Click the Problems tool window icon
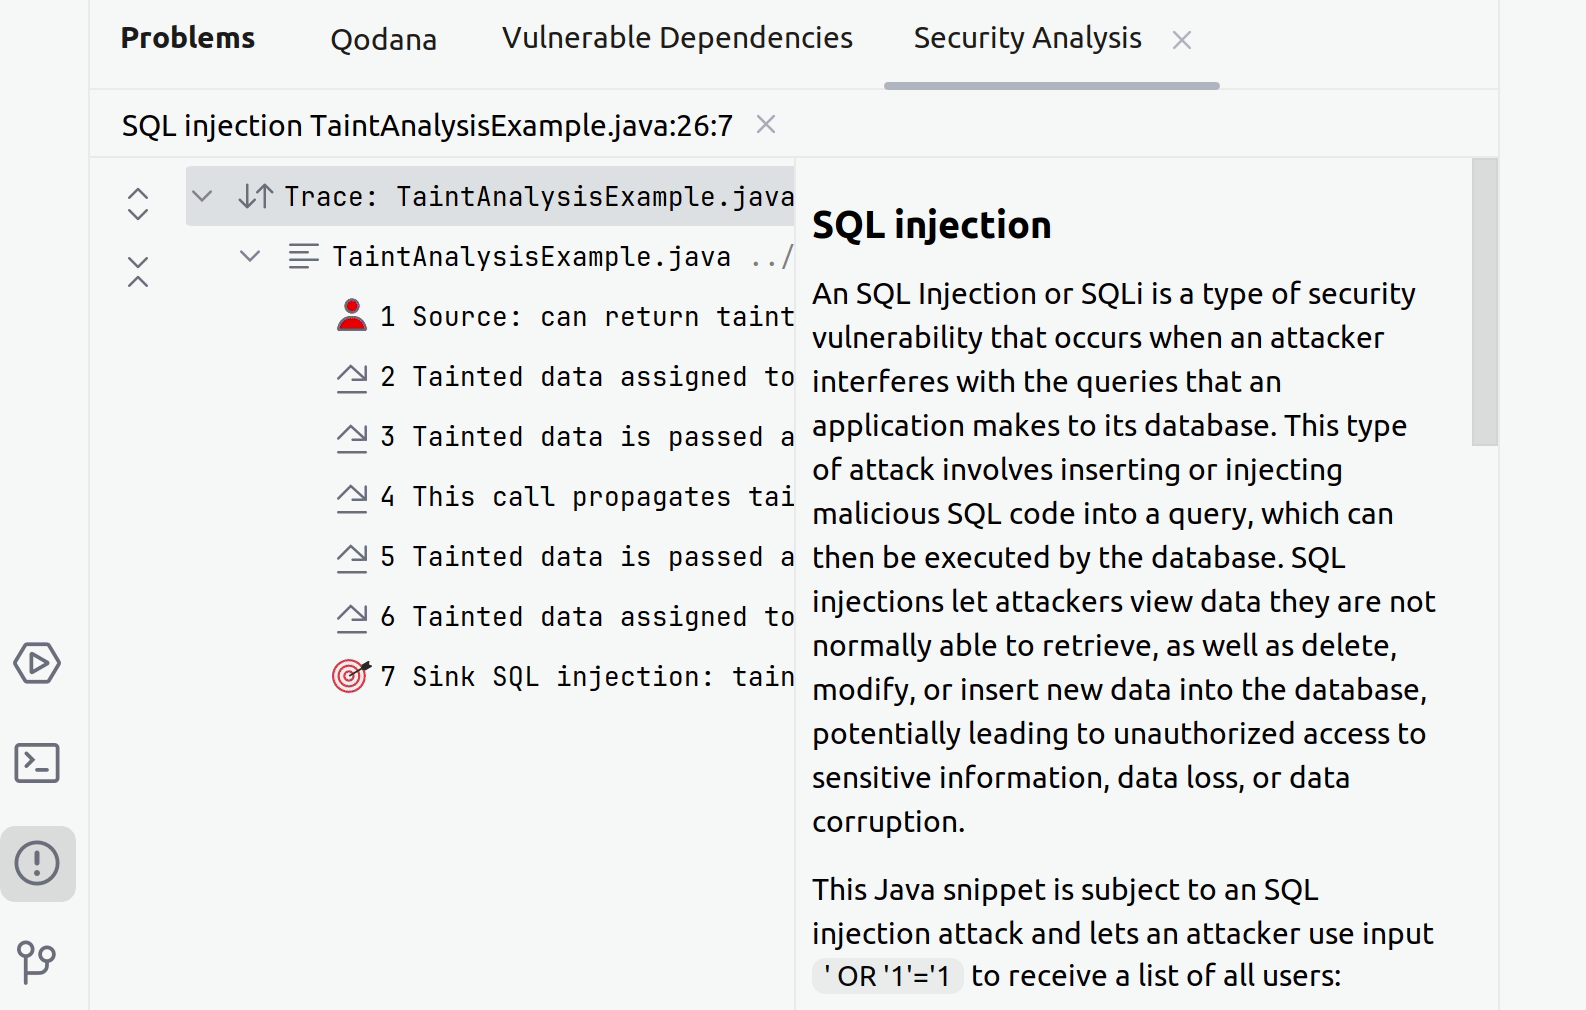The height and width of the screenshot is (1010, 1586). tap(37, 863)
